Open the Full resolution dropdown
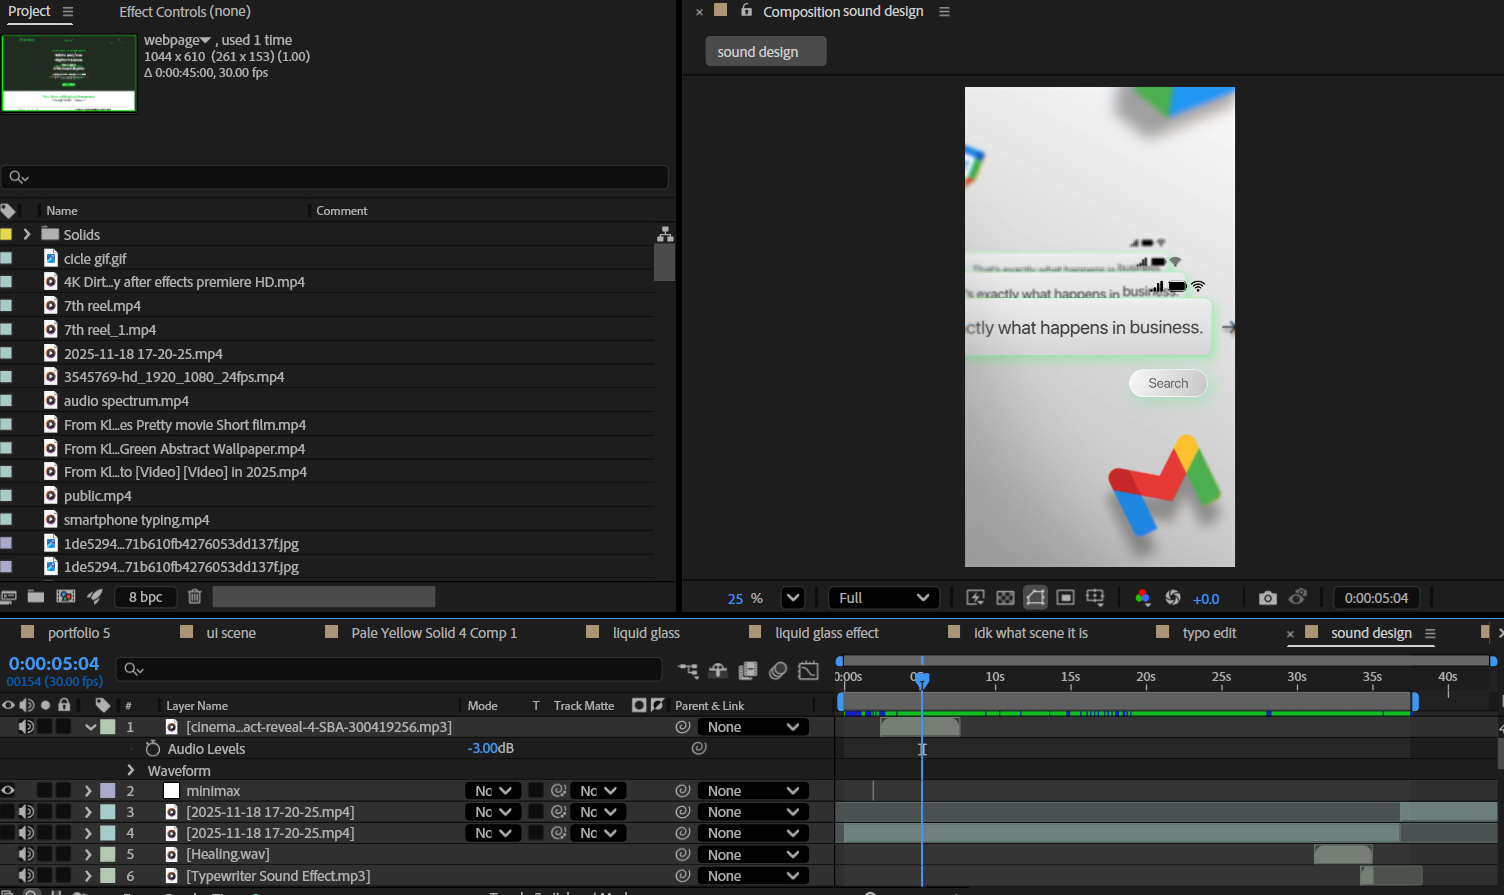Viewport: 1504px width, 895px height. point(883,598)
